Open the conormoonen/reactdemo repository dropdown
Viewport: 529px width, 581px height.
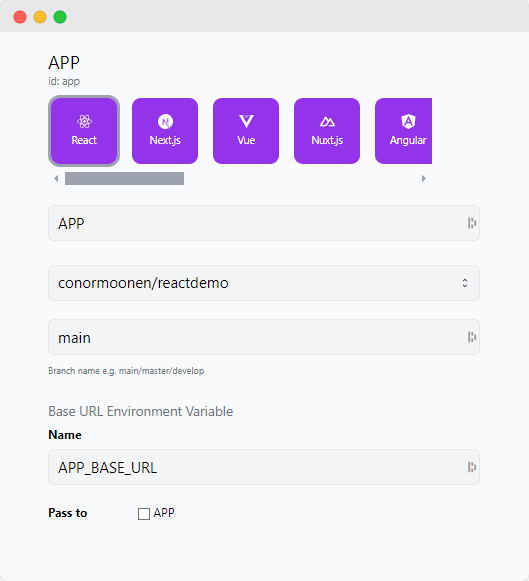(264, 283)
